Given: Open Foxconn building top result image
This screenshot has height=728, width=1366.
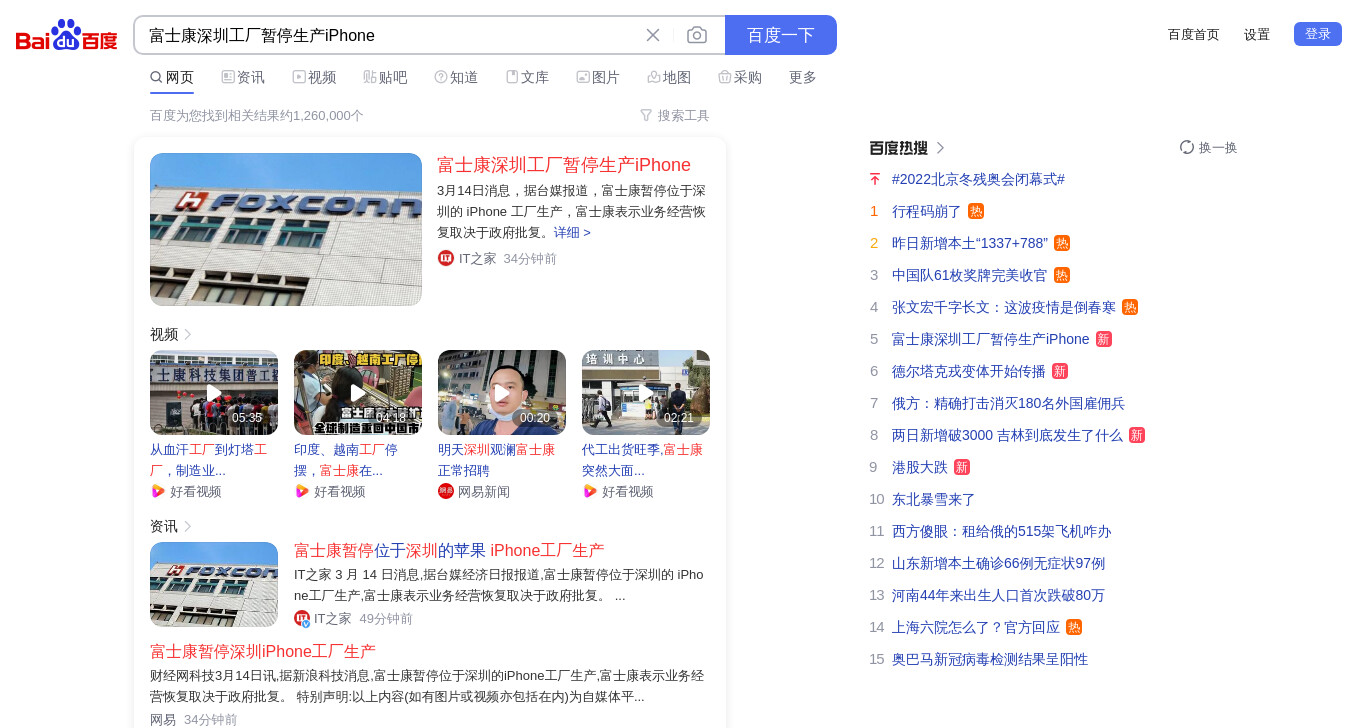Looking at the screenshot, I should click(286, 229).
